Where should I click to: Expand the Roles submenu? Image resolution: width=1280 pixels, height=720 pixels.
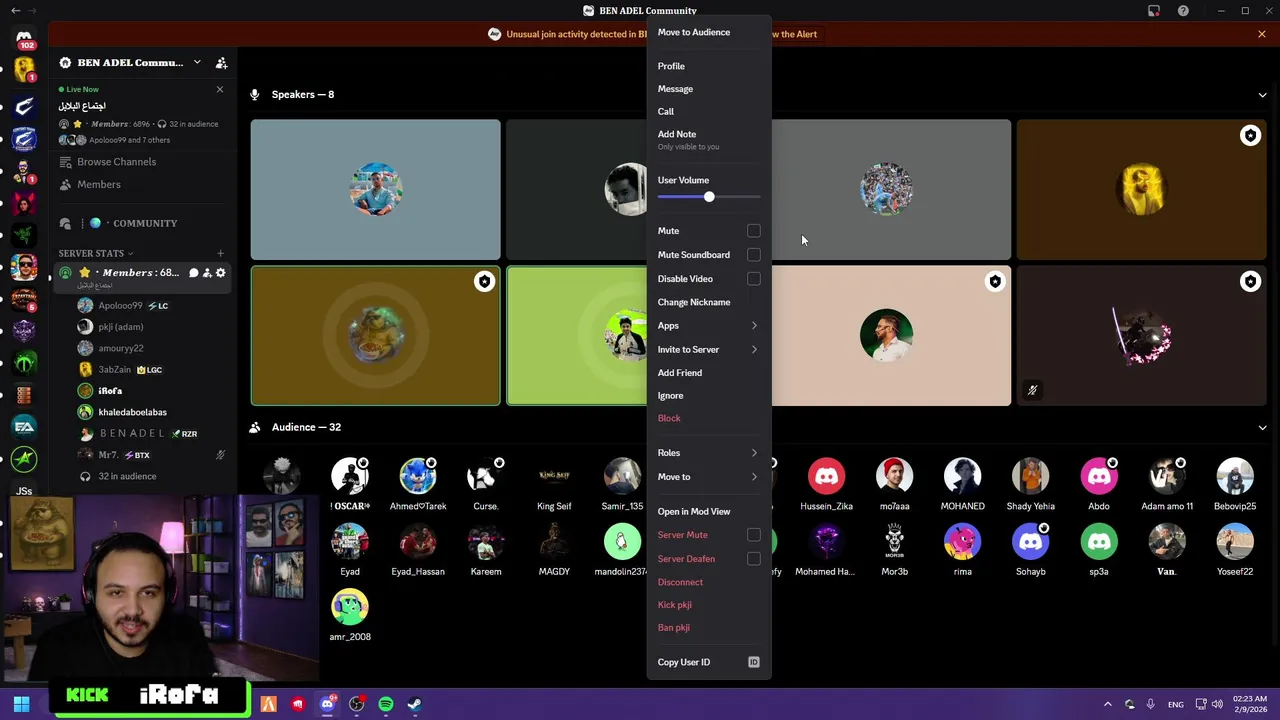point(709,453)
